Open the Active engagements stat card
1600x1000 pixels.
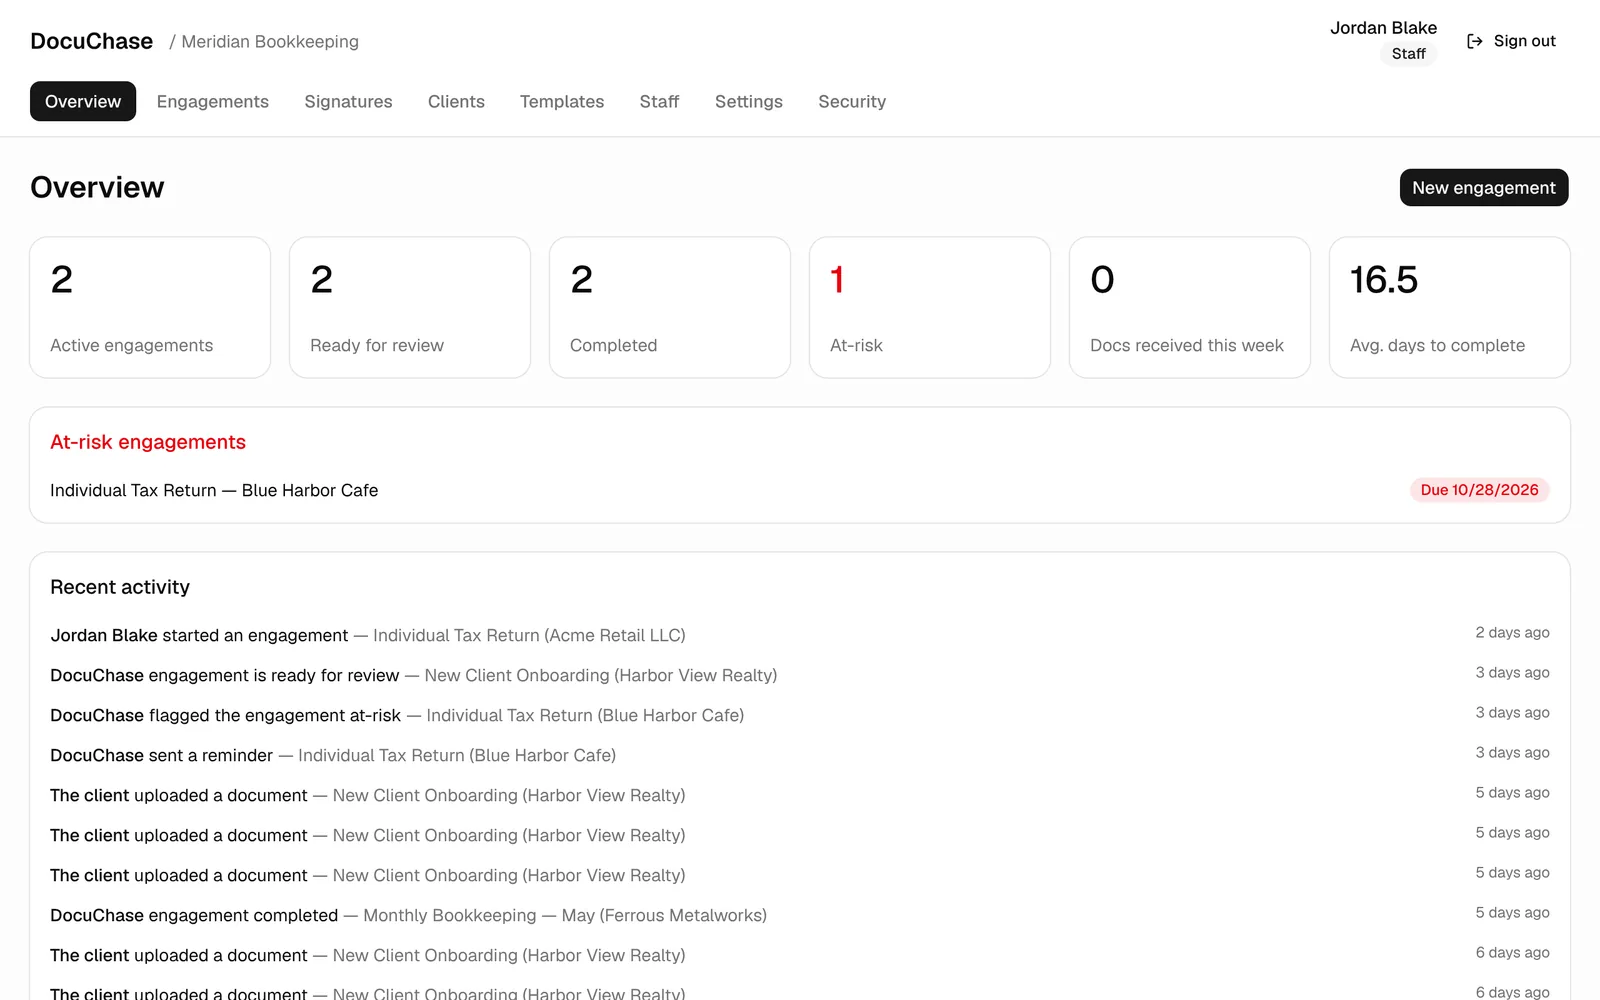pos(150,307)
